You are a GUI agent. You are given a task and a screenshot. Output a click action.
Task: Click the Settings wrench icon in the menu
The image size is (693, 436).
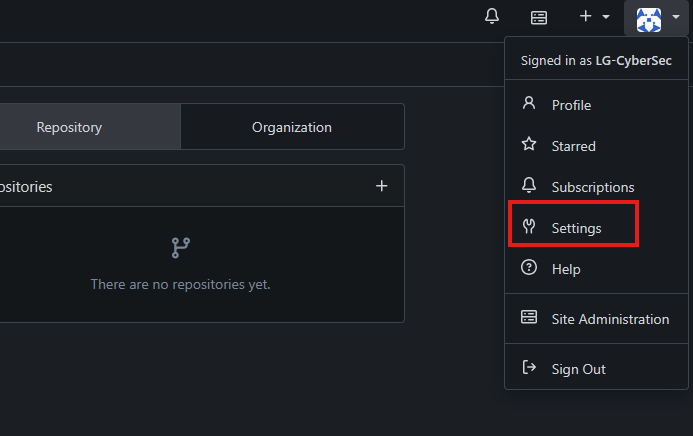529,227
